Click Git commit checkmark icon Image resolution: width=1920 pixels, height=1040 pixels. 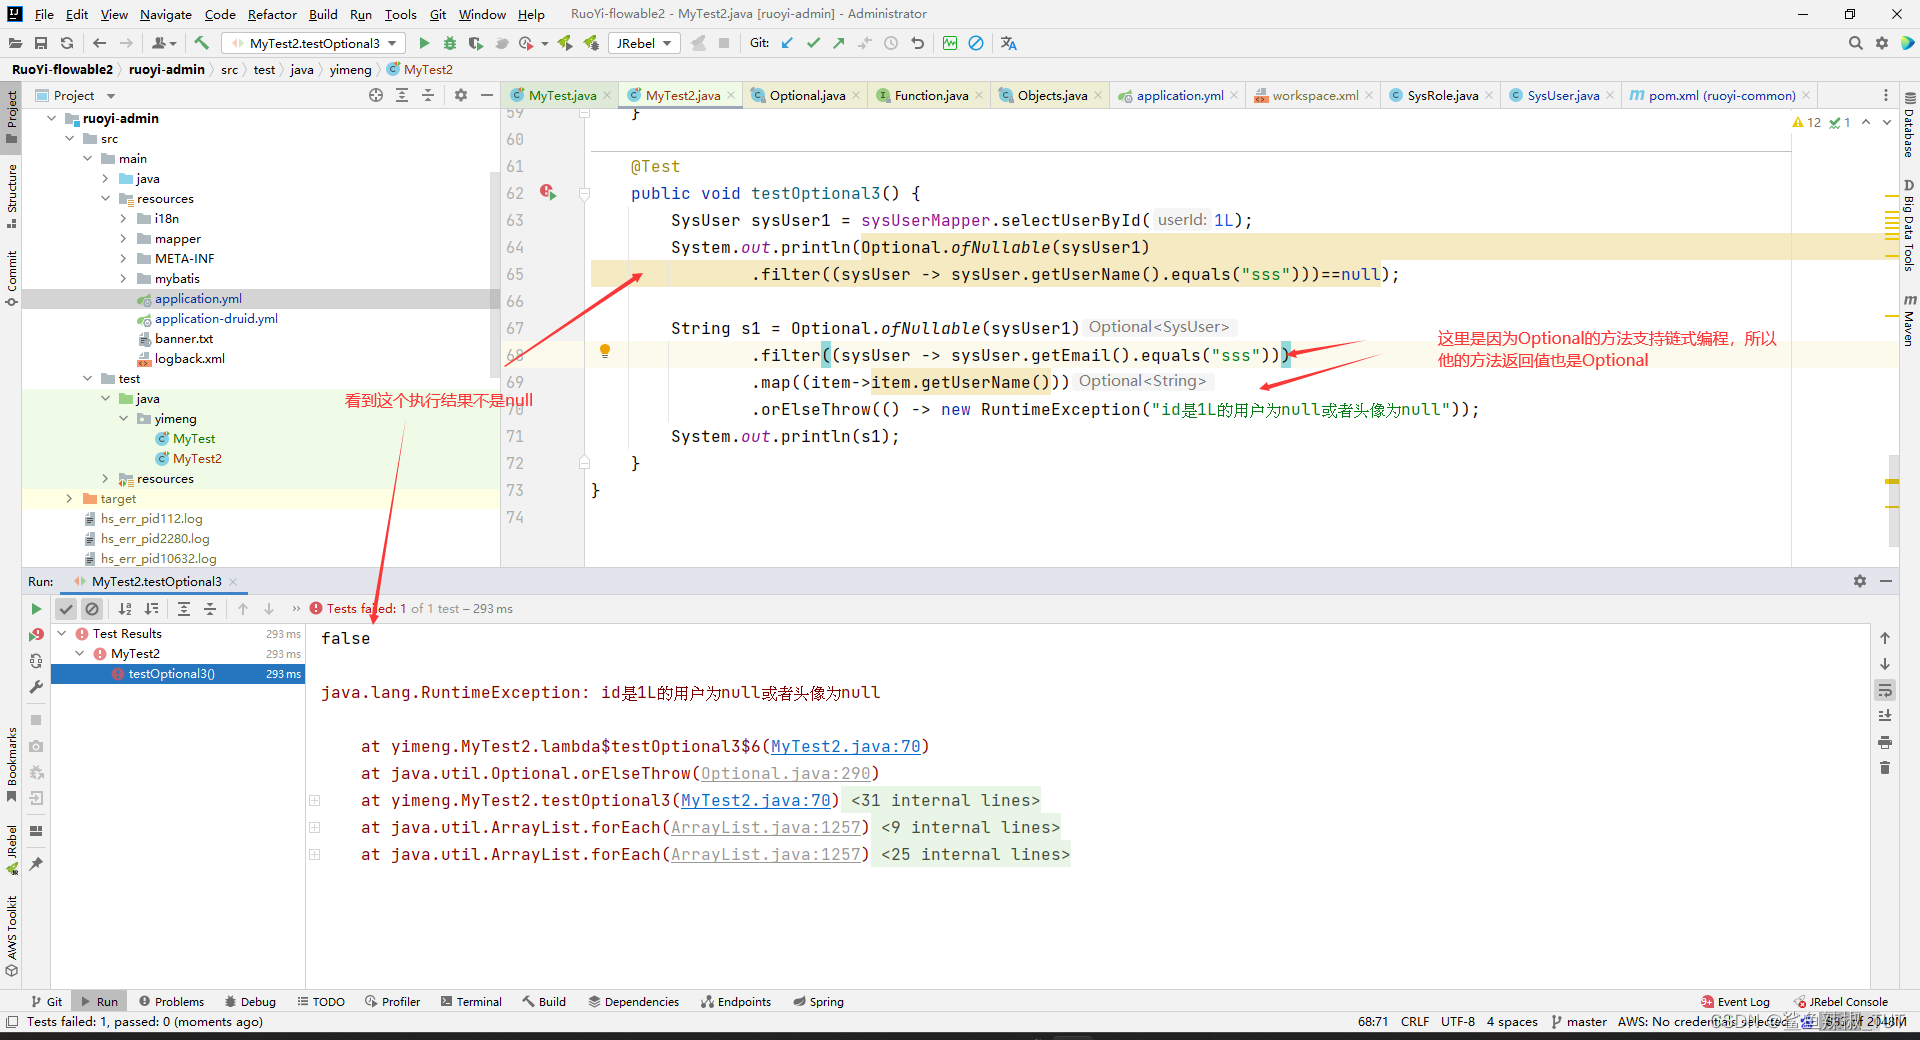813,43
